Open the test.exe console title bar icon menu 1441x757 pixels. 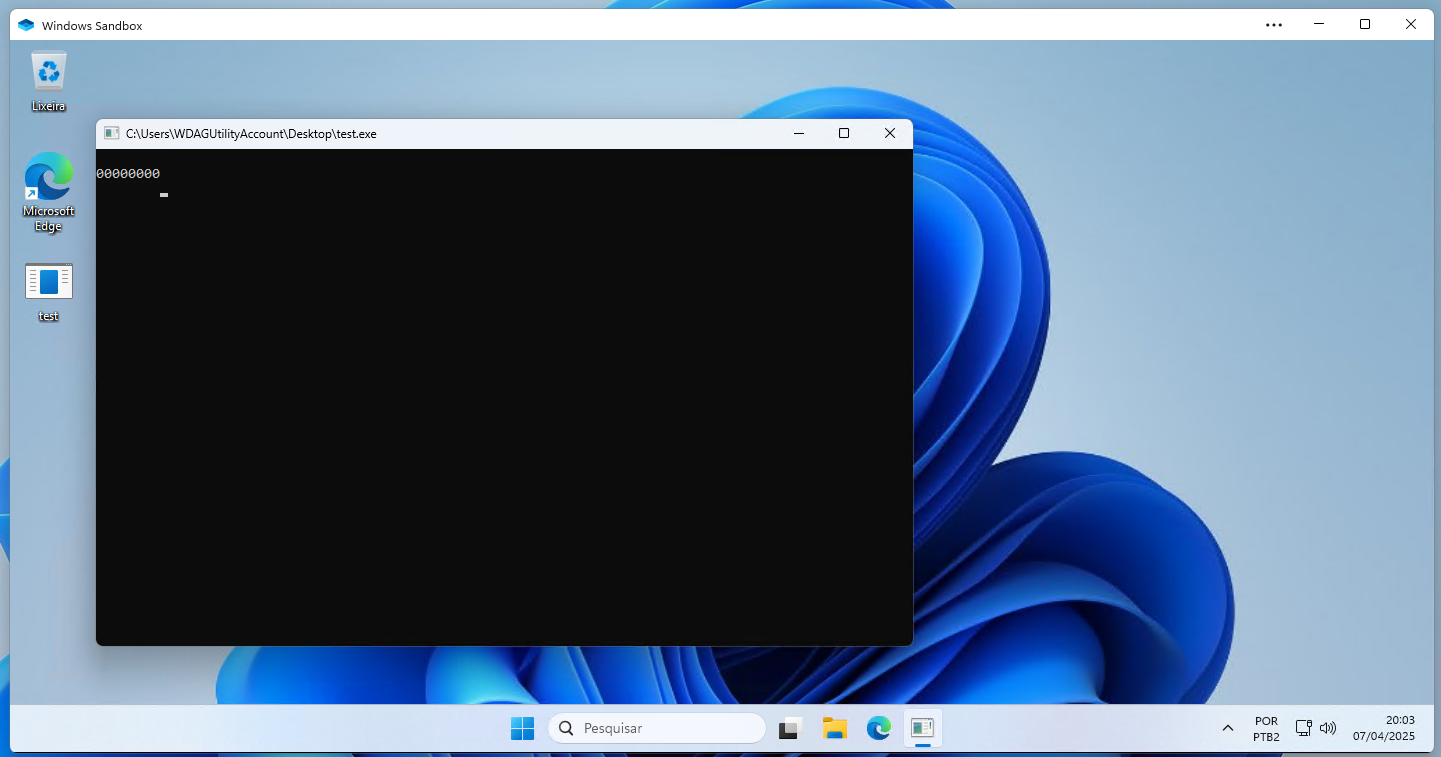[x=112, y=134]
